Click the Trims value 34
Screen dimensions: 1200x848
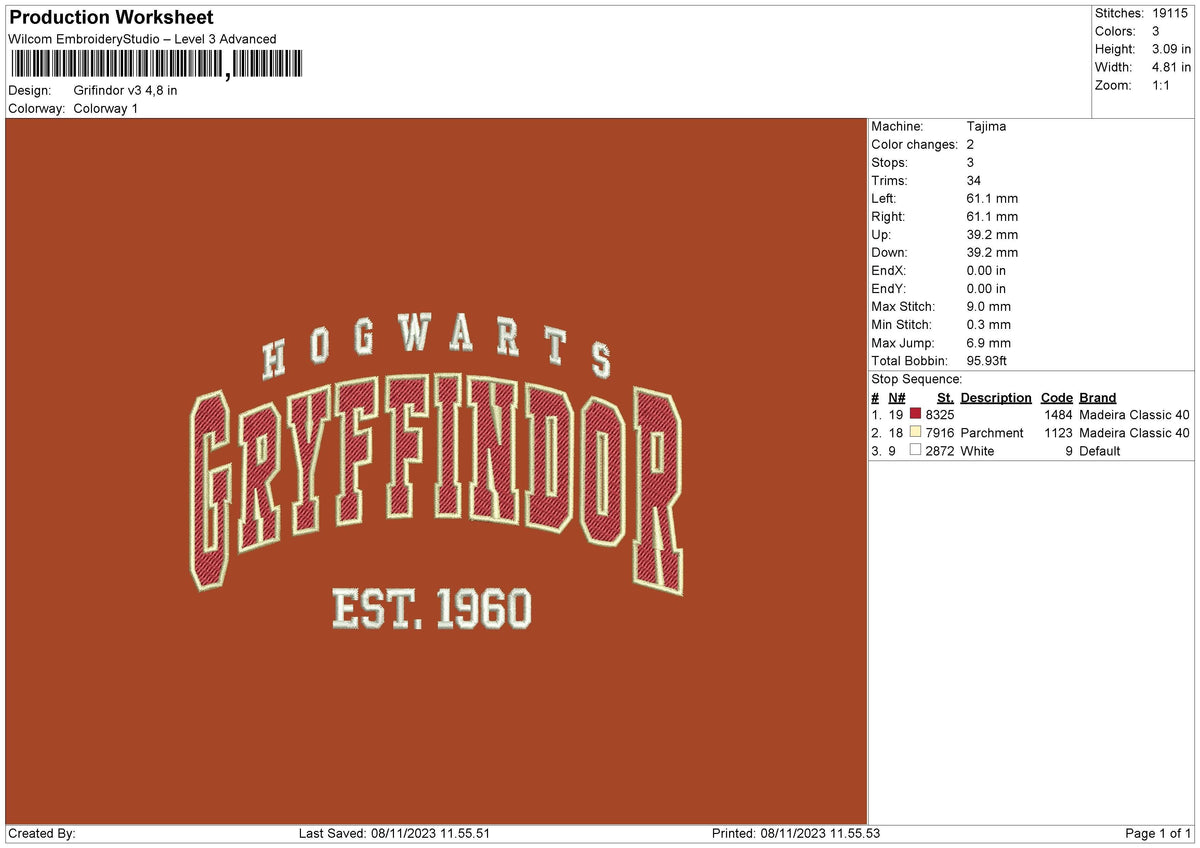pos(974,180)
